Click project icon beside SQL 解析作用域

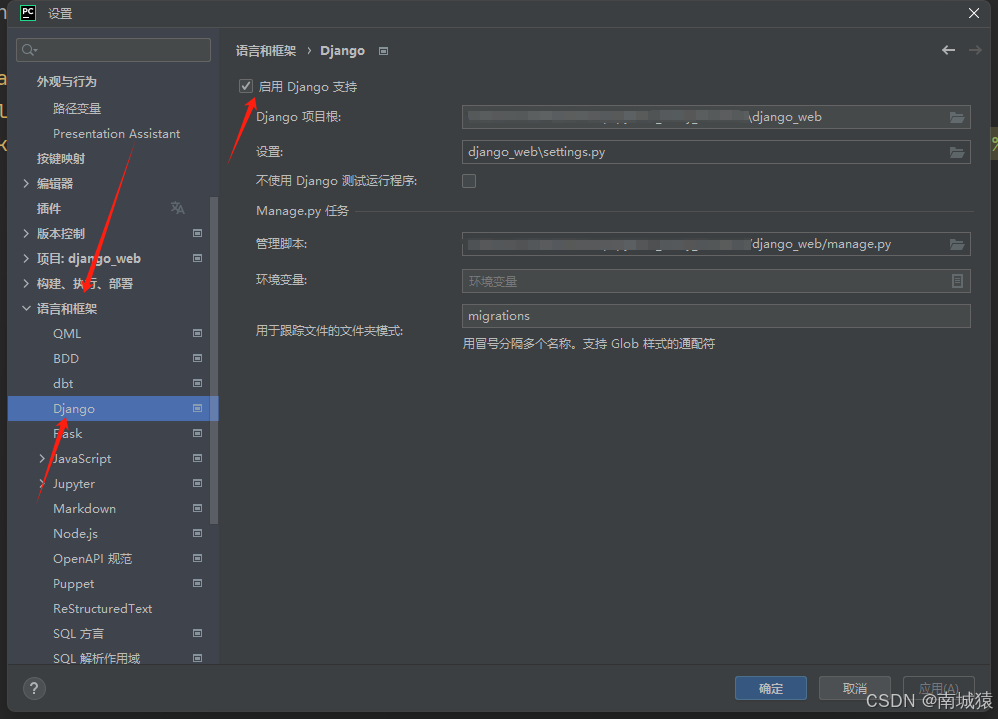click(x=197, y=659)
